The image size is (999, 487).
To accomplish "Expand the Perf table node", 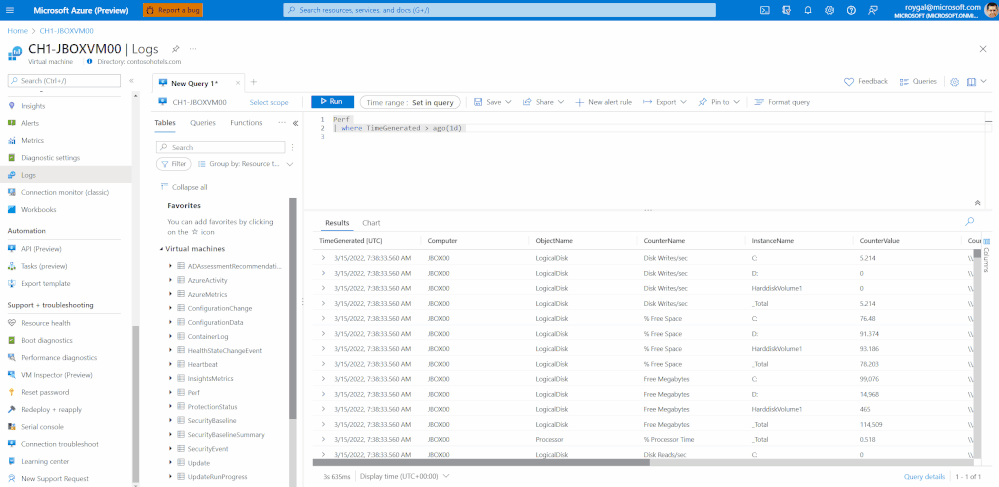I will point(171,393).
